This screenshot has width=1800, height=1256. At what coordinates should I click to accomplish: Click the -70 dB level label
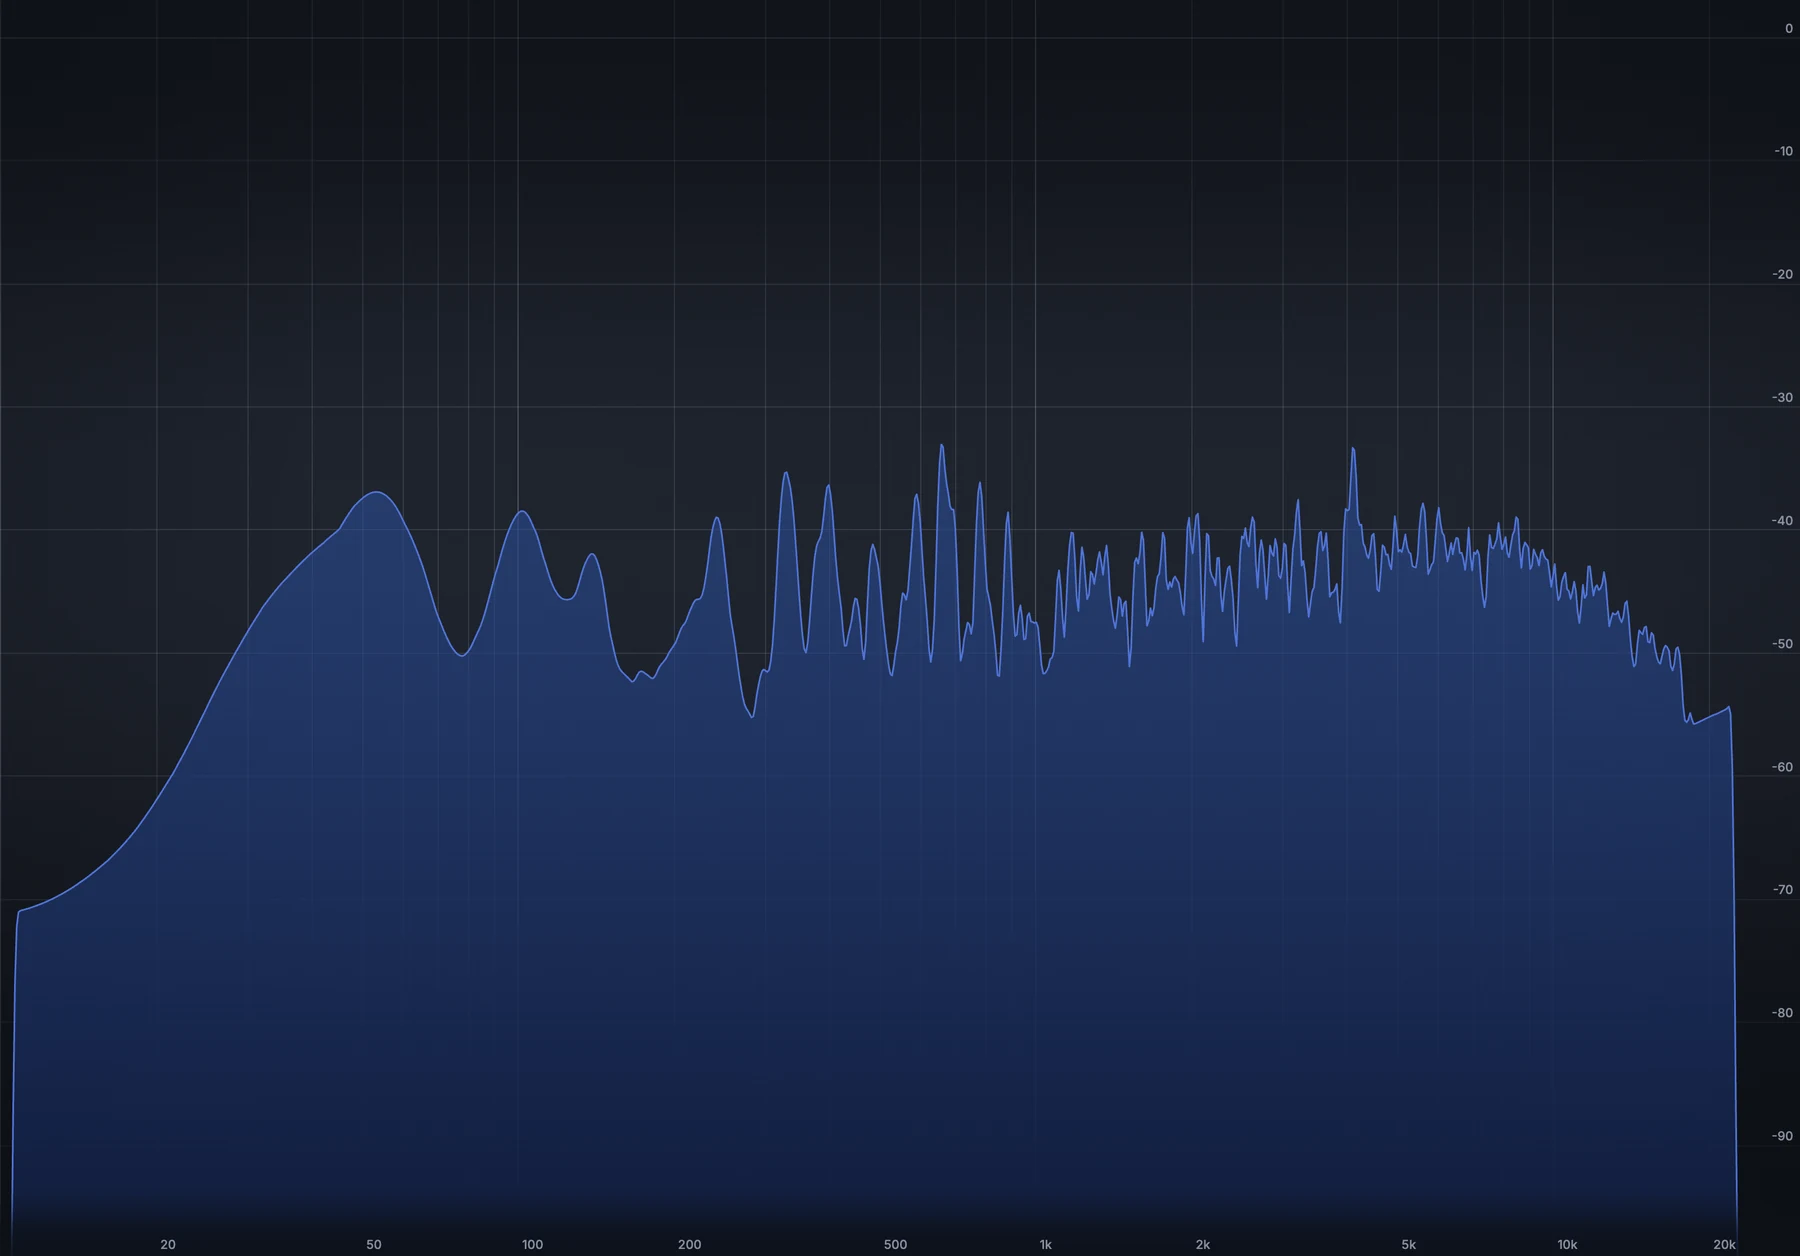click(1783, 889)
